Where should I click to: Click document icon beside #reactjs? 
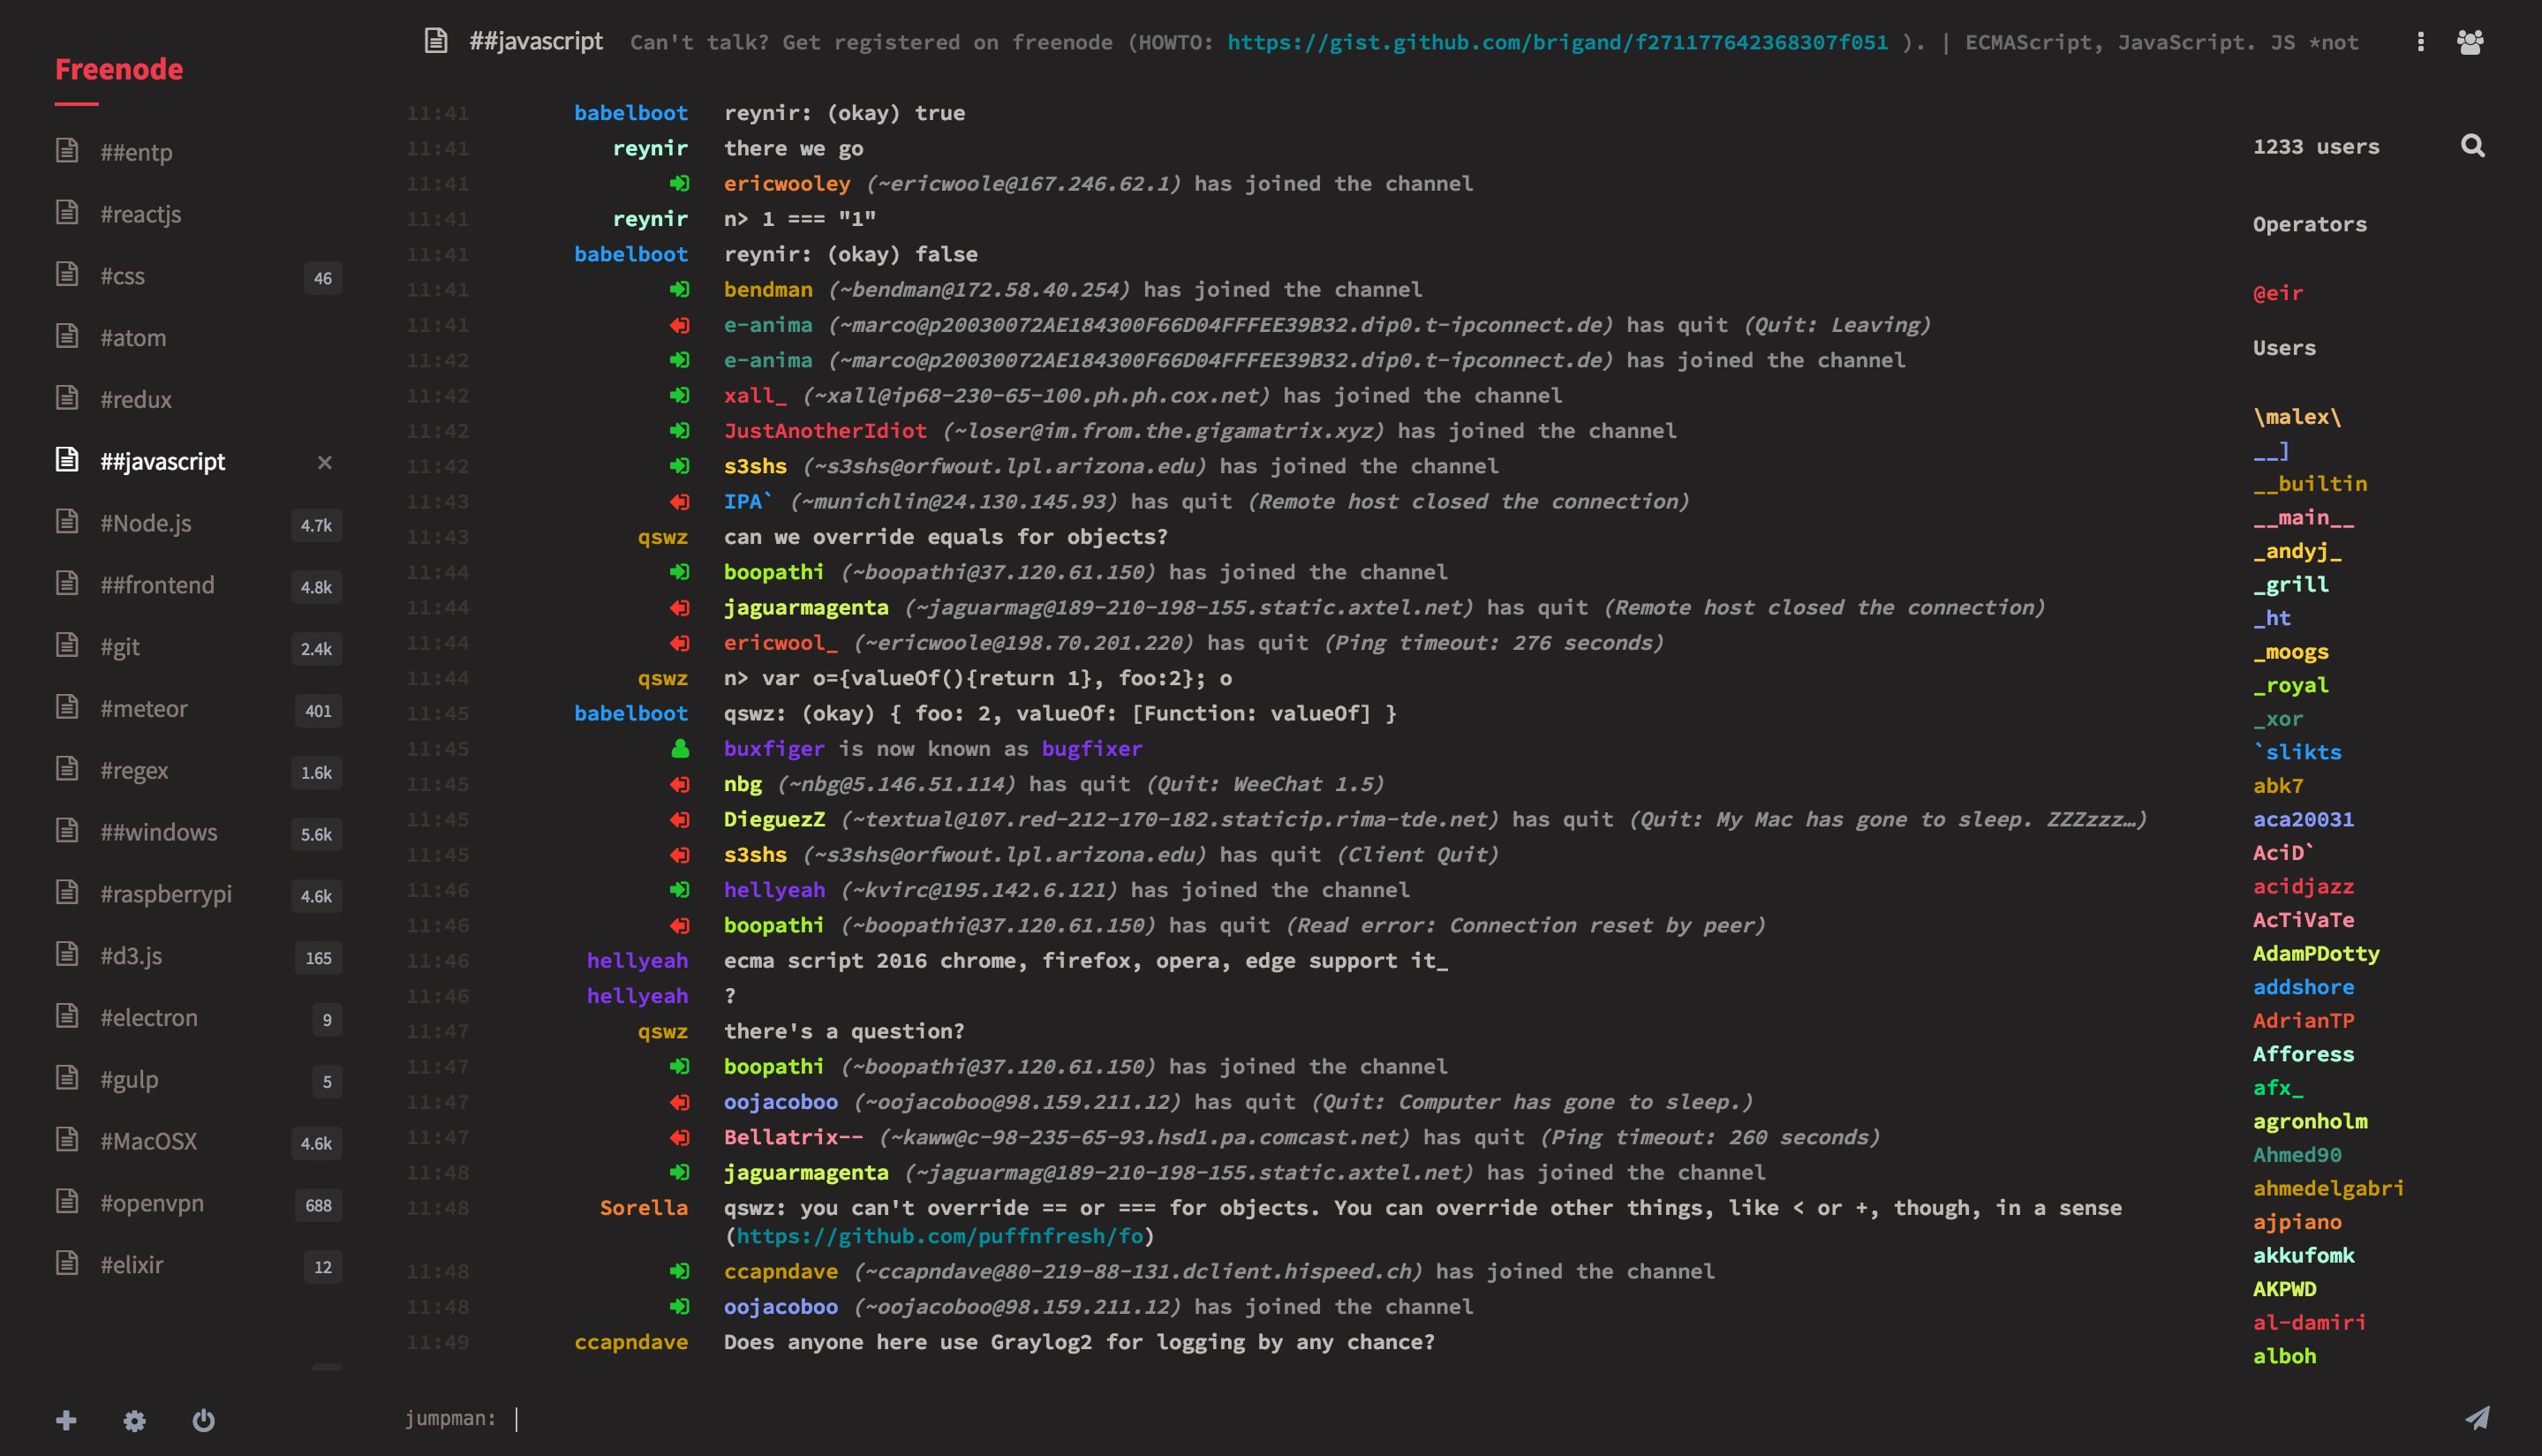67,213
